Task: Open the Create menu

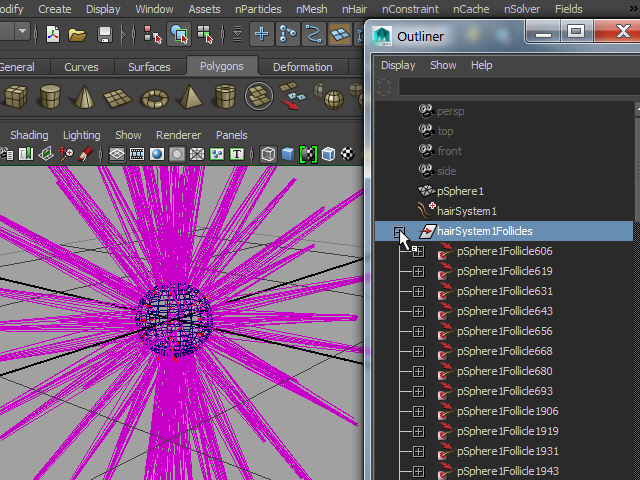Action: (x=55, y=9)
